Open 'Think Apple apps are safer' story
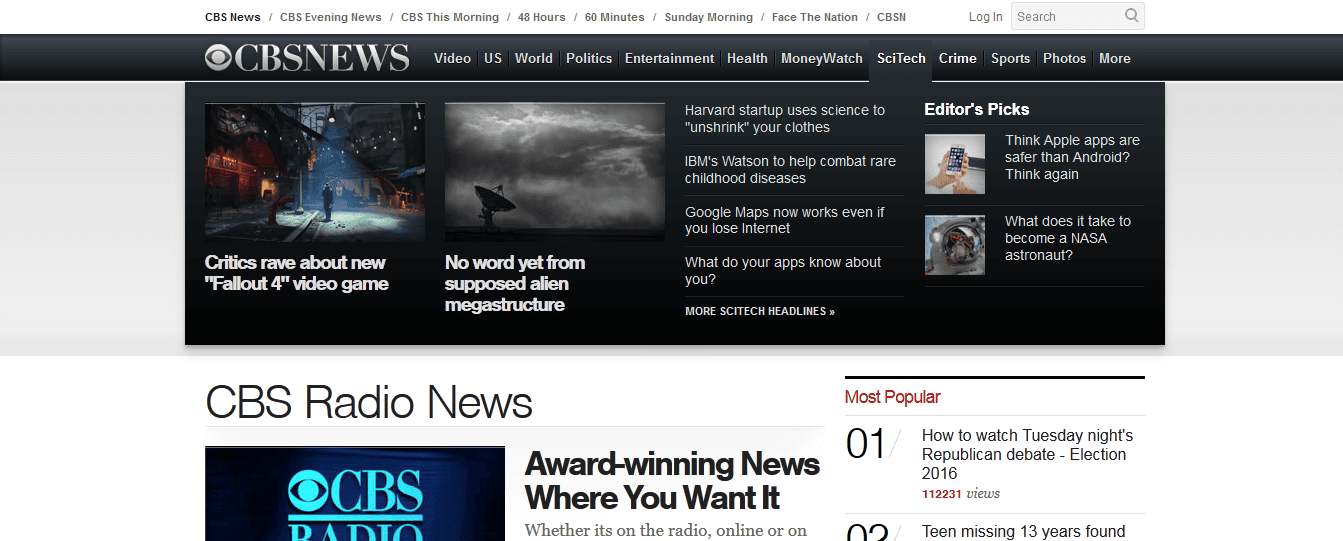The width and height of the screenshot is (1343, 541). click(x=1072, y=157)
